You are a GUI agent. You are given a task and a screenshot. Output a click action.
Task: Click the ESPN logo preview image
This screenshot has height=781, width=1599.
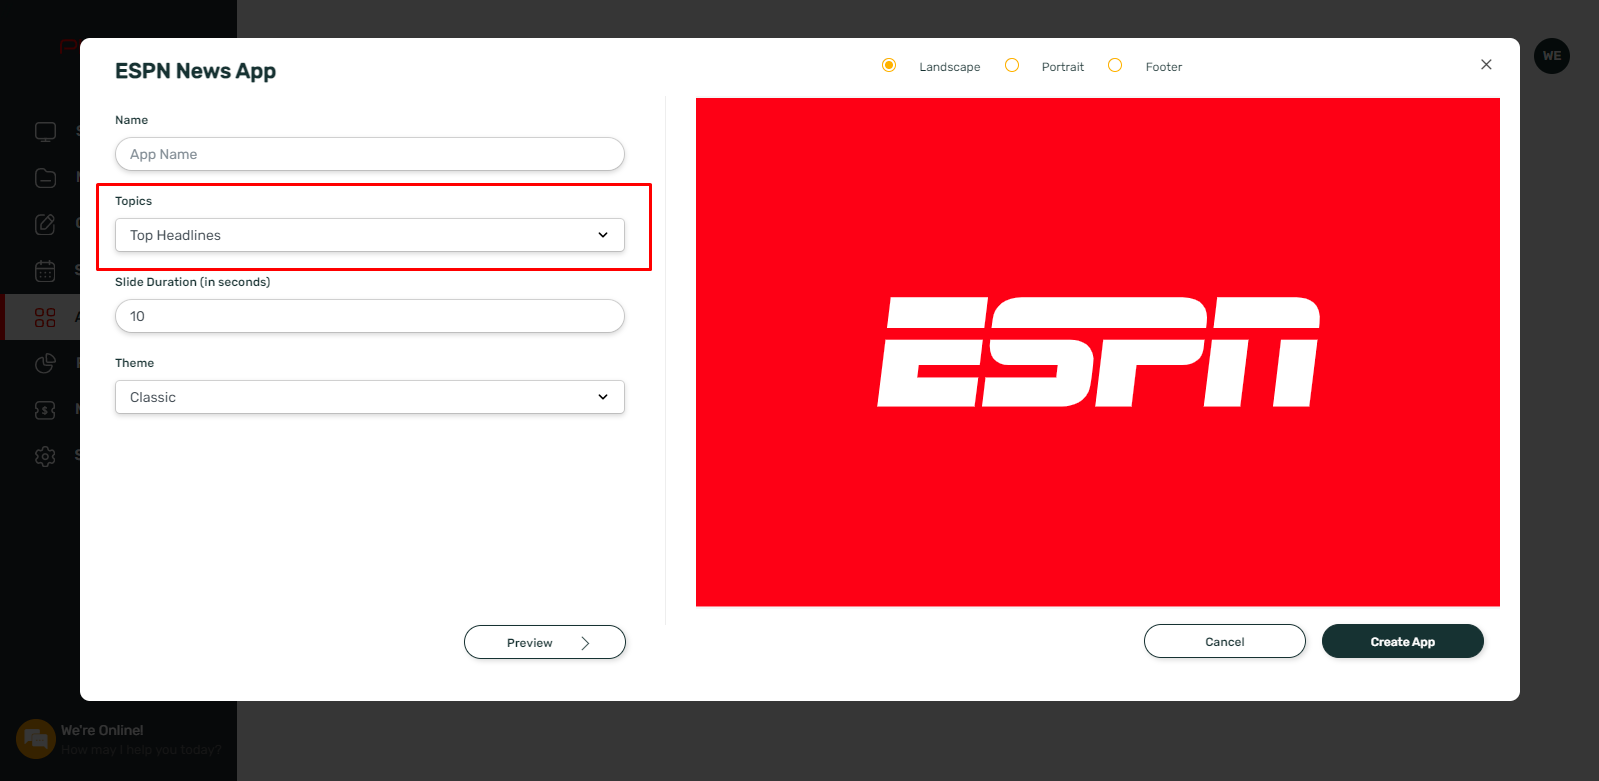click(x=1098, y=352)
